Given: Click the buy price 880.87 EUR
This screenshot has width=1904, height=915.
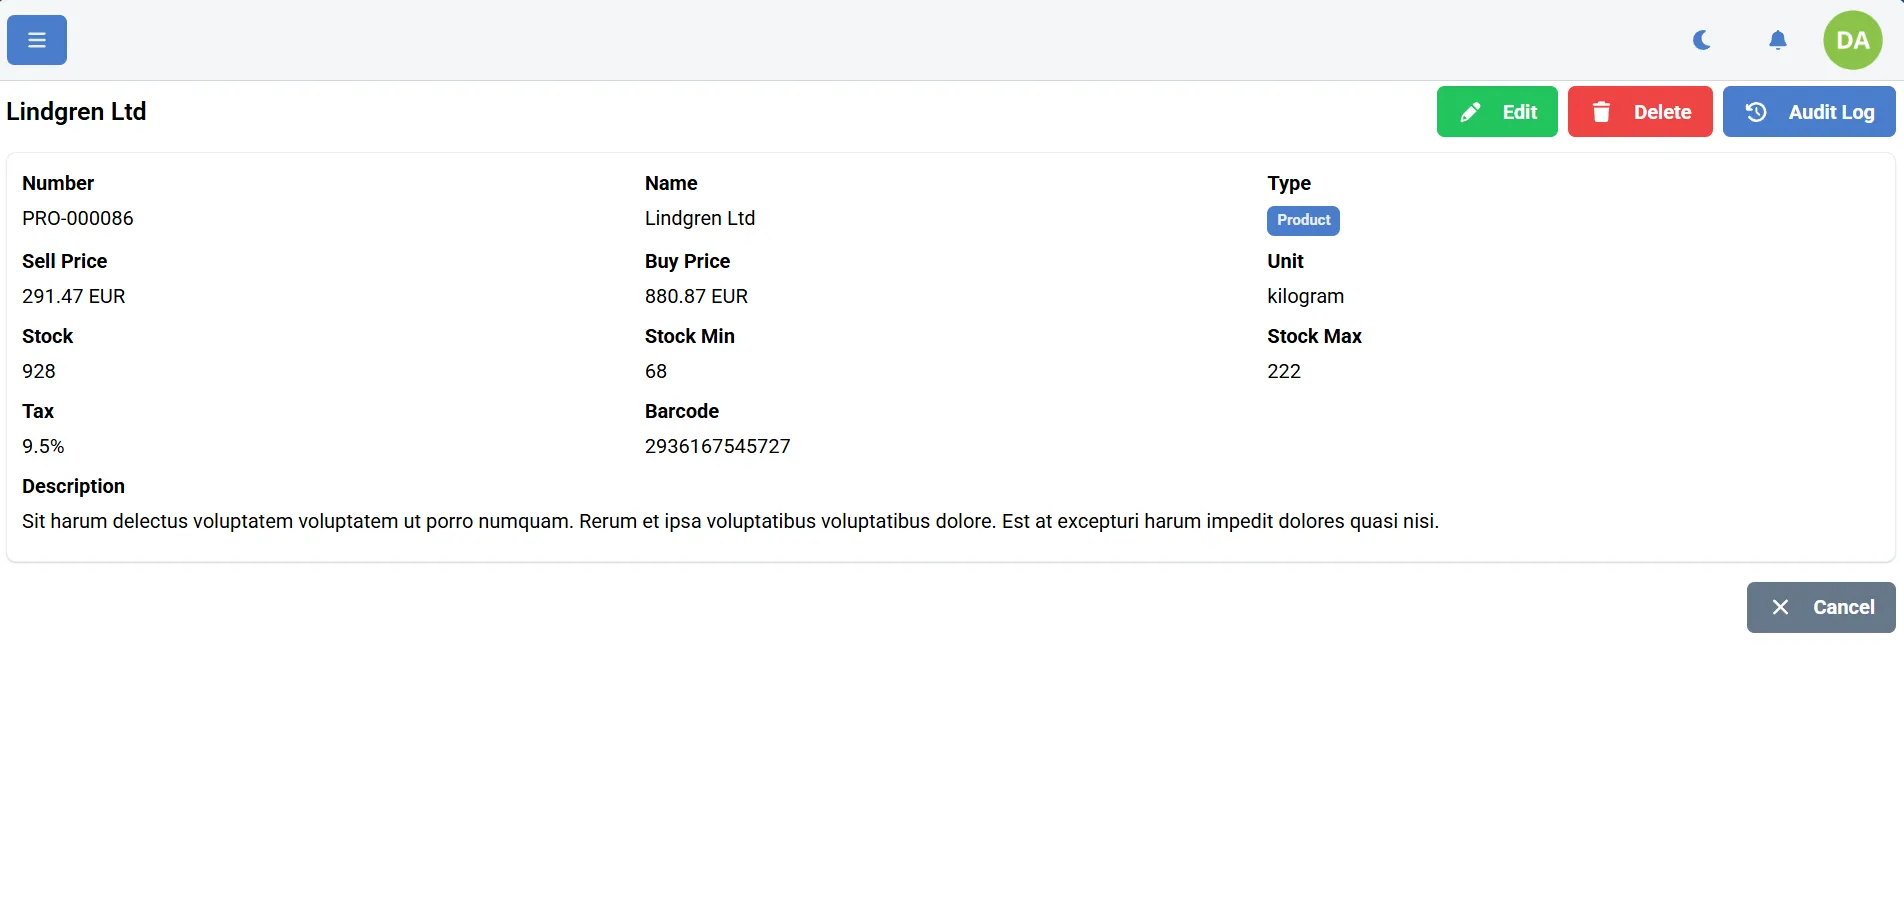Looking at the screenshot, I should tap(696, 296).
